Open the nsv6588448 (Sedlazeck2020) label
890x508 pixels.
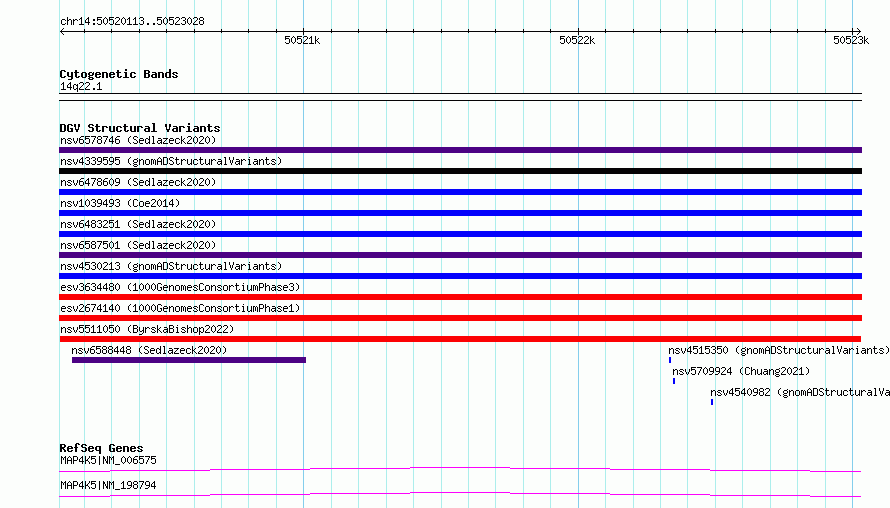[149, 350]
